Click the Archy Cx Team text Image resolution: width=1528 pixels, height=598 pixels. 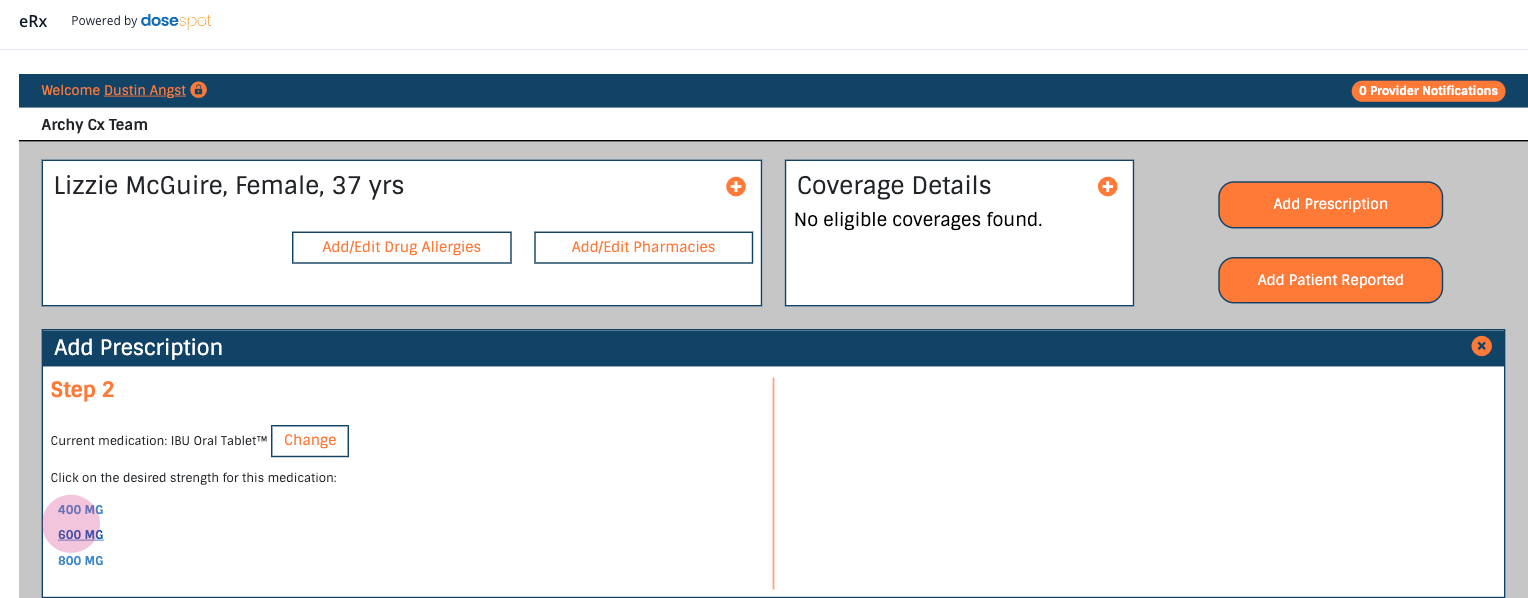point(94,125)
